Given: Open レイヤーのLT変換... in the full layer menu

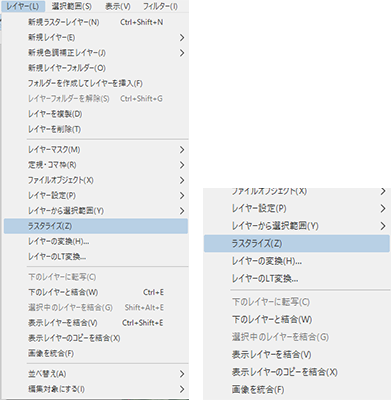Looking at the screenshot, I should pos(96,257).
